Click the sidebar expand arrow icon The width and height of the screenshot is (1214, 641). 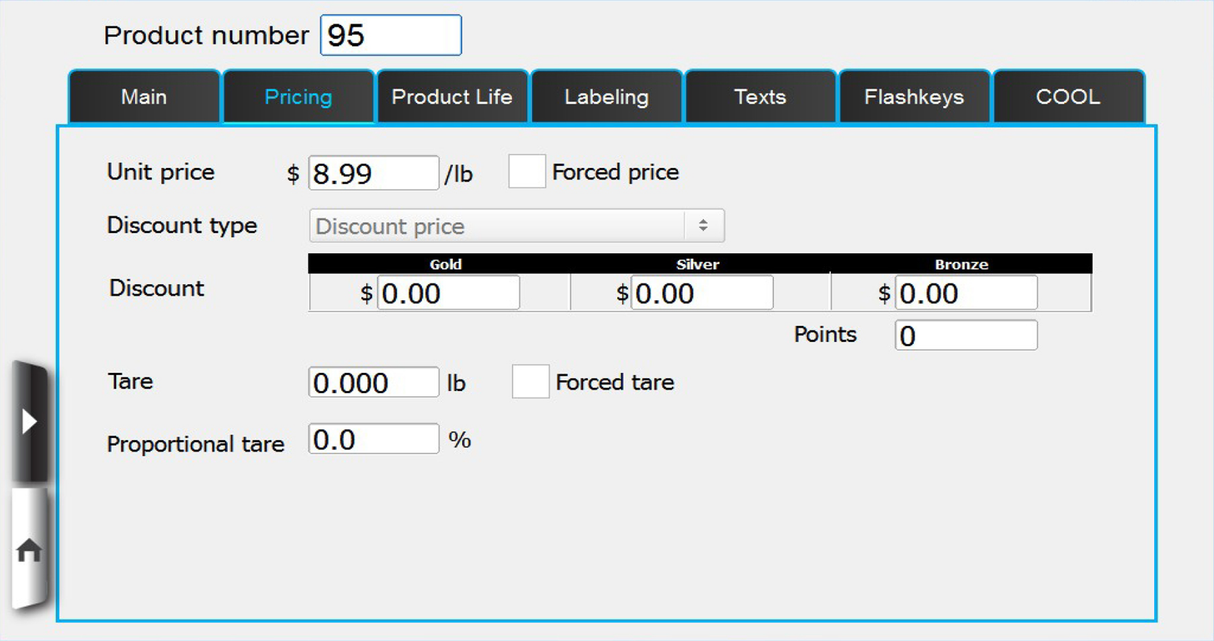click(30, 421)
